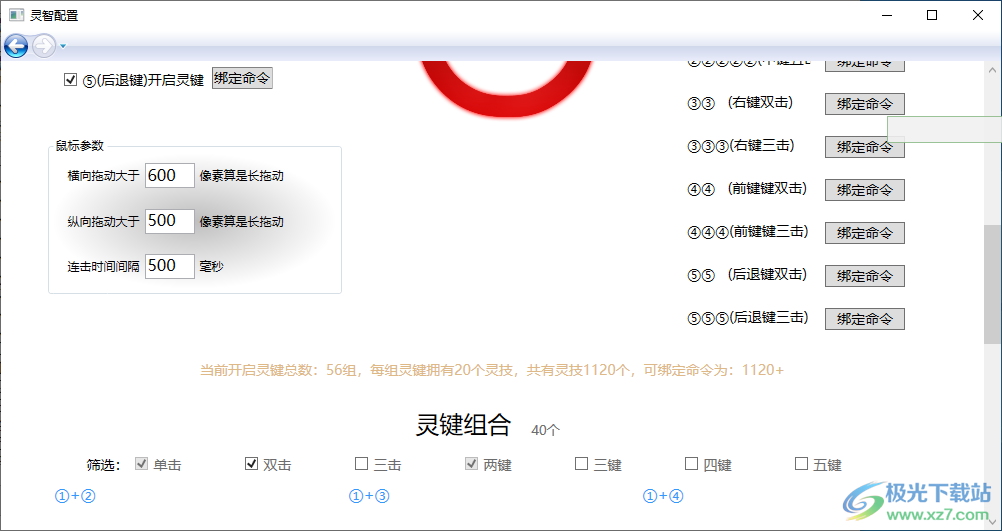Click the 筛选 label
Viewport: 1002px width, 531px height.
[104, 465]
